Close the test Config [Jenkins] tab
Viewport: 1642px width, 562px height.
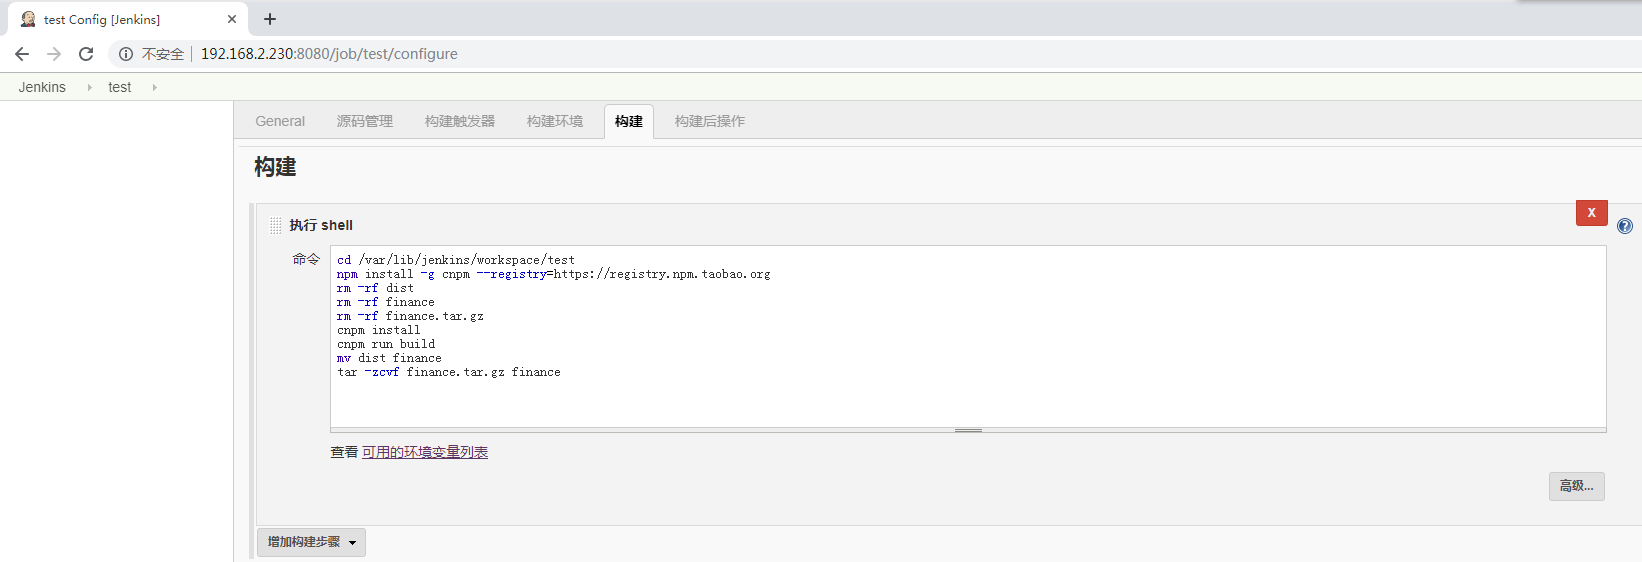232,19
